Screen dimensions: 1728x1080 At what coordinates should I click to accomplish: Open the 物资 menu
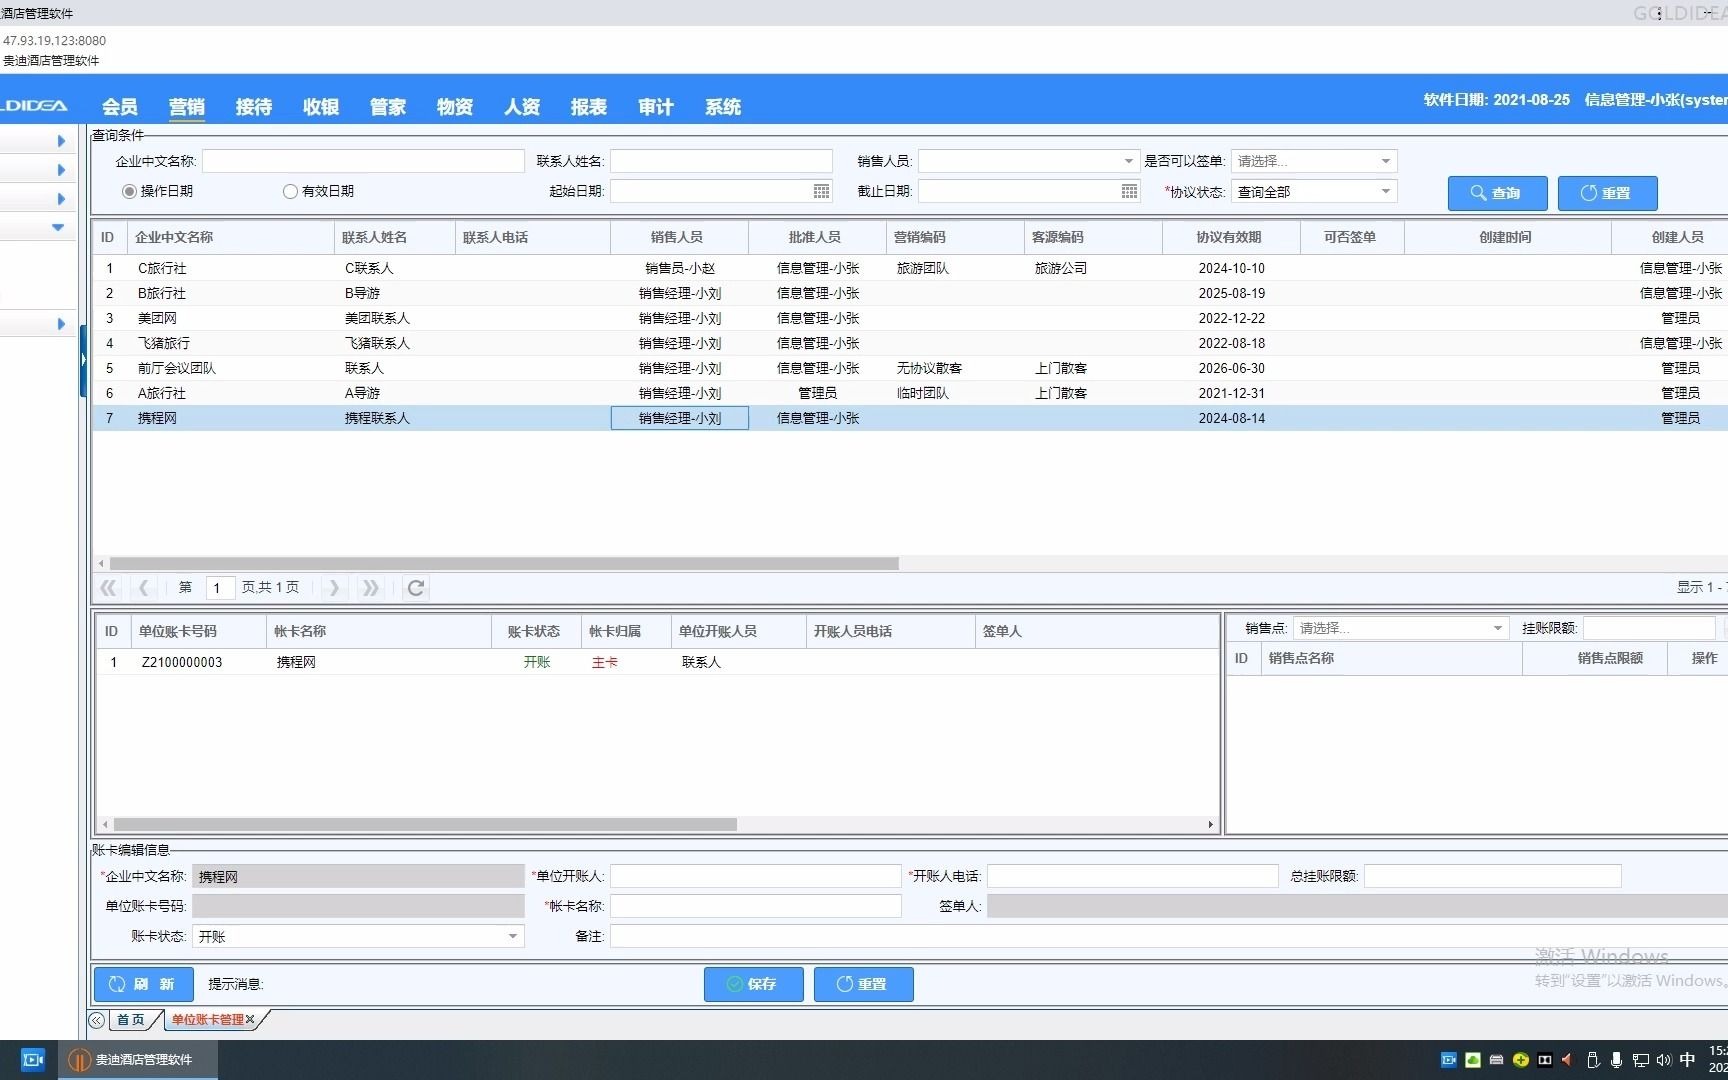point(455,107)
